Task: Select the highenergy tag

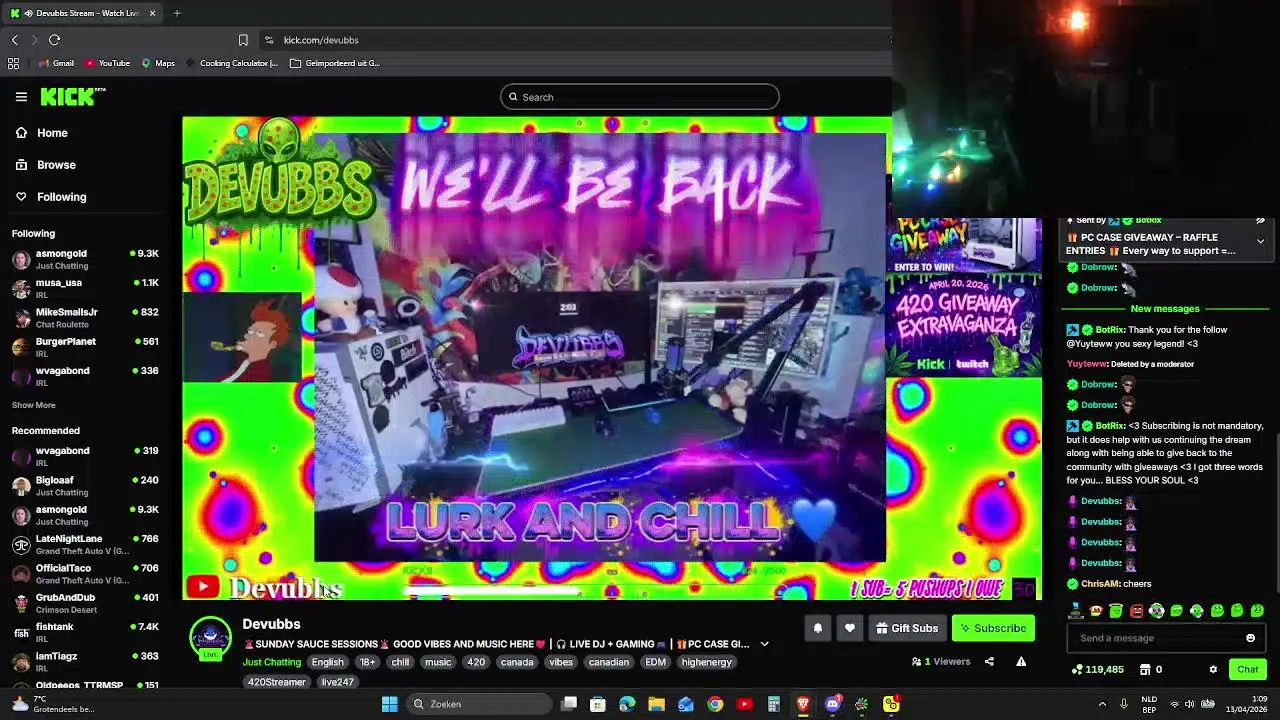Action: coord(706,662)
